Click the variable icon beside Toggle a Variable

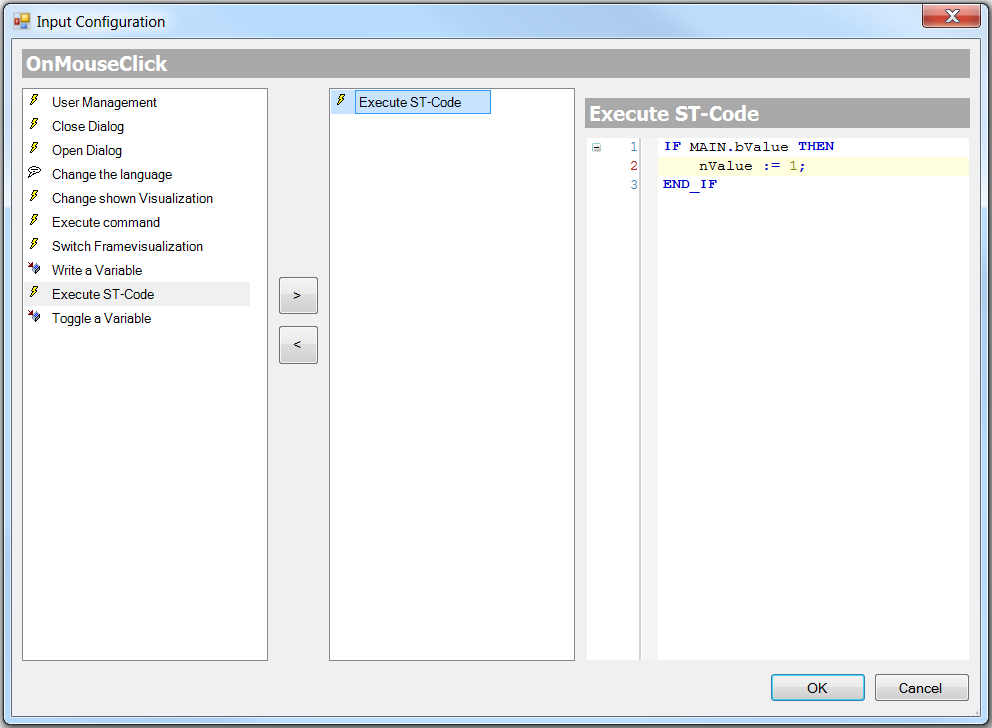point(34,316)
